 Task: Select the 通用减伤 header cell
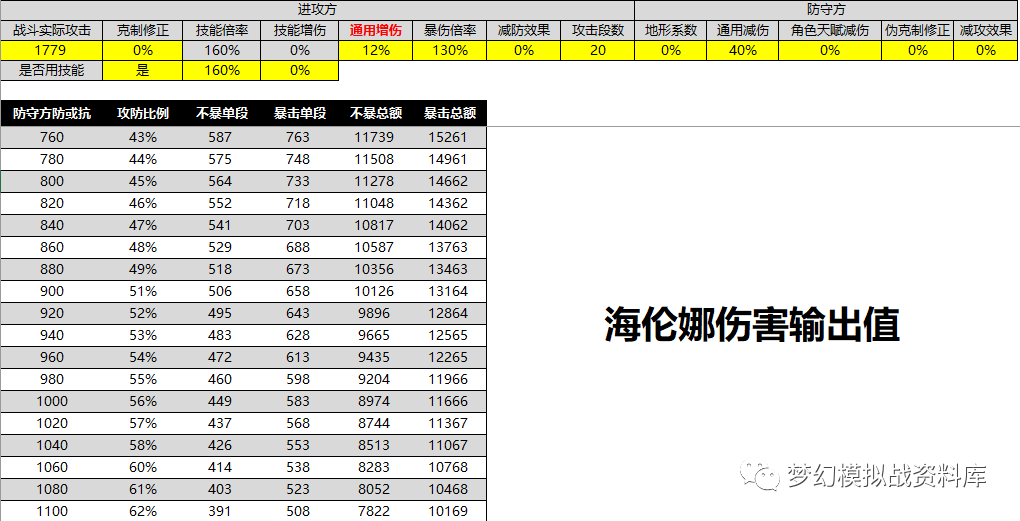743,31
